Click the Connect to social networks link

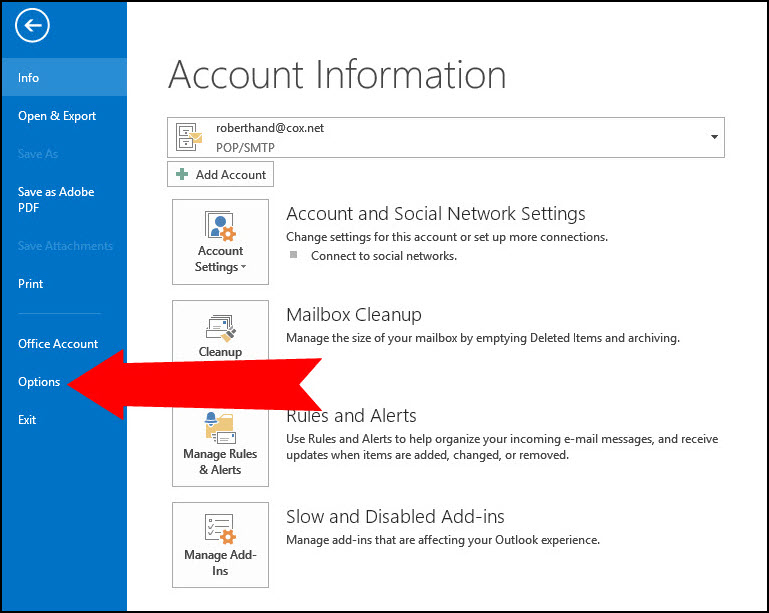click(x=384, y=256)
